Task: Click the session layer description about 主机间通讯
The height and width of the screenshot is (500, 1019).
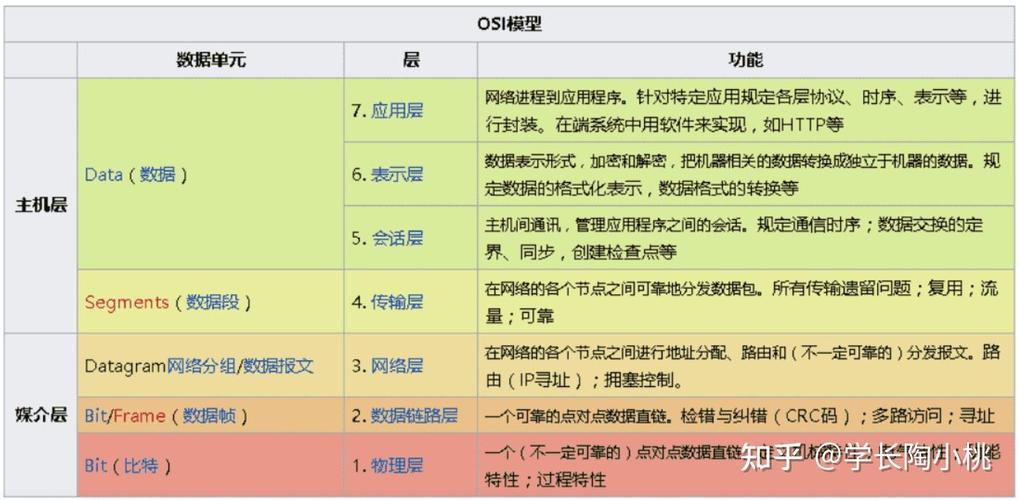Action: coord(733,238)
